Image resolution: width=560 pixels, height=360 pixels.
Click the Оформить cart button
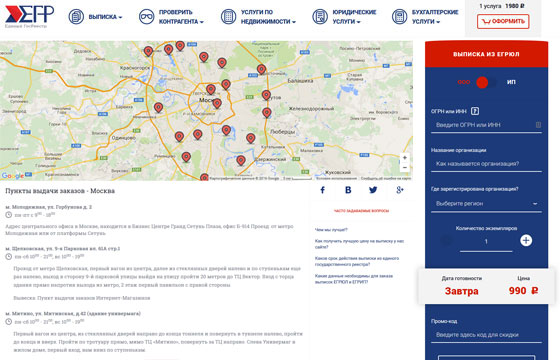click(x=503, y=21)
